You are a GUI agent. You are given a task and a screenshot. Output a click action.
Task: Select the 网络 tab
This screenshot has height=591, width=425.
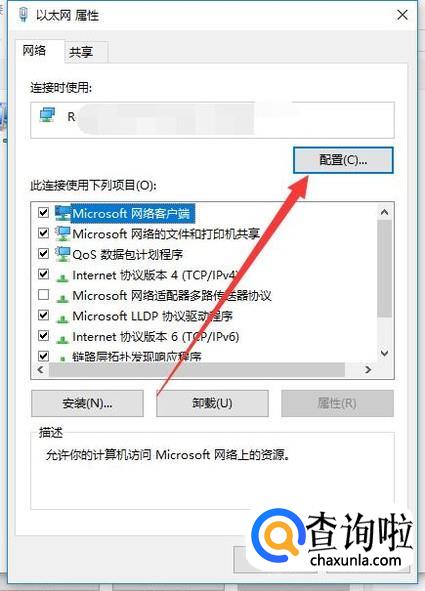tap(35, 50)
